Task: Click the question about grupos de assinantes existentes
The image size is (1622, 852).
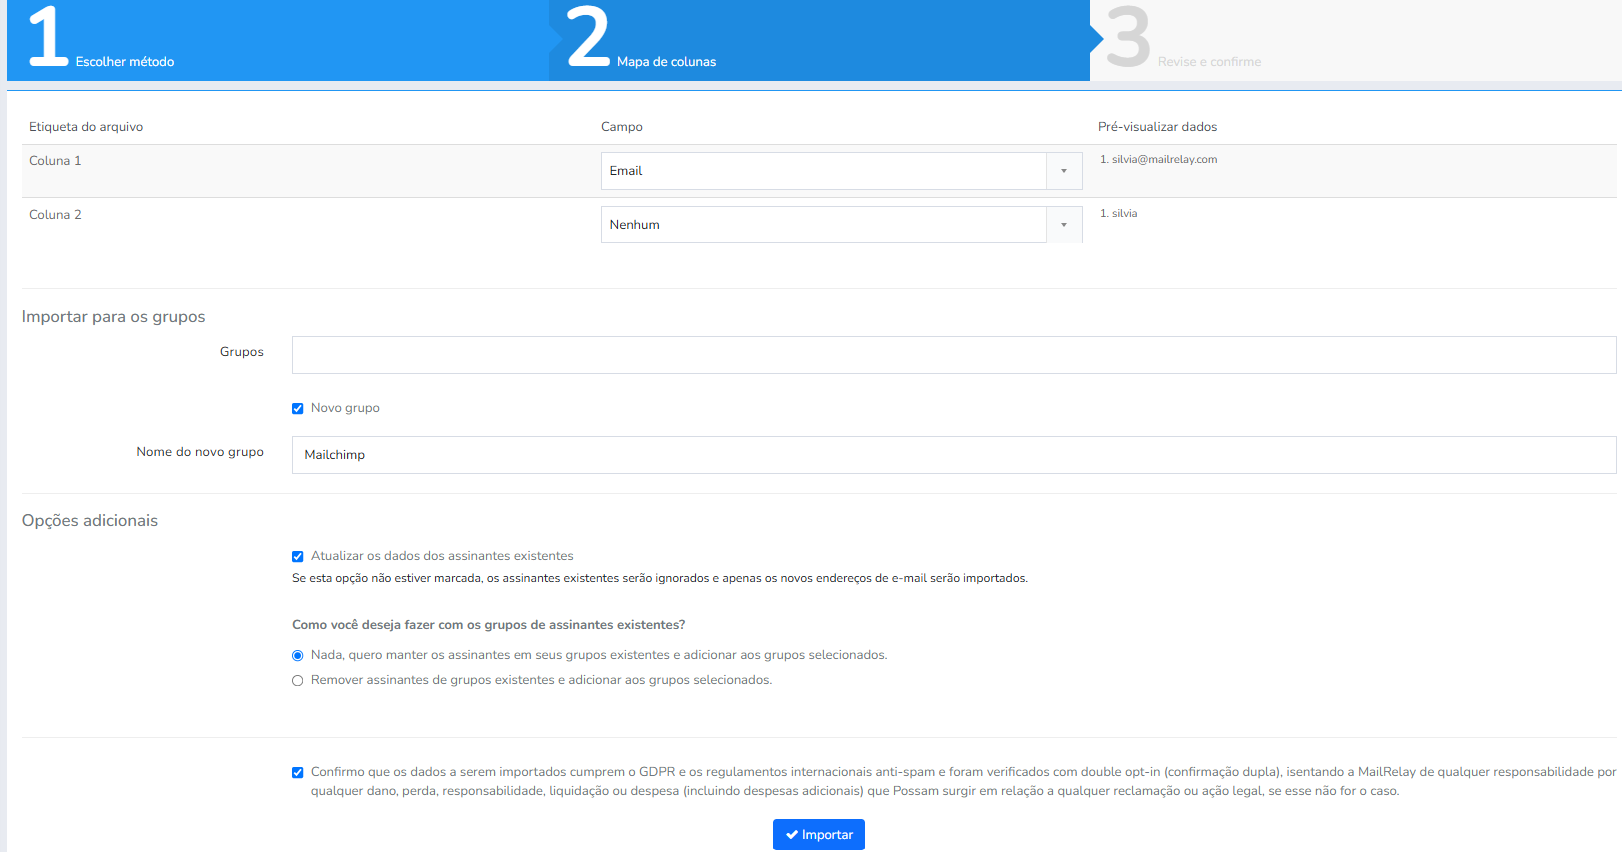Action: coord(489,625)
